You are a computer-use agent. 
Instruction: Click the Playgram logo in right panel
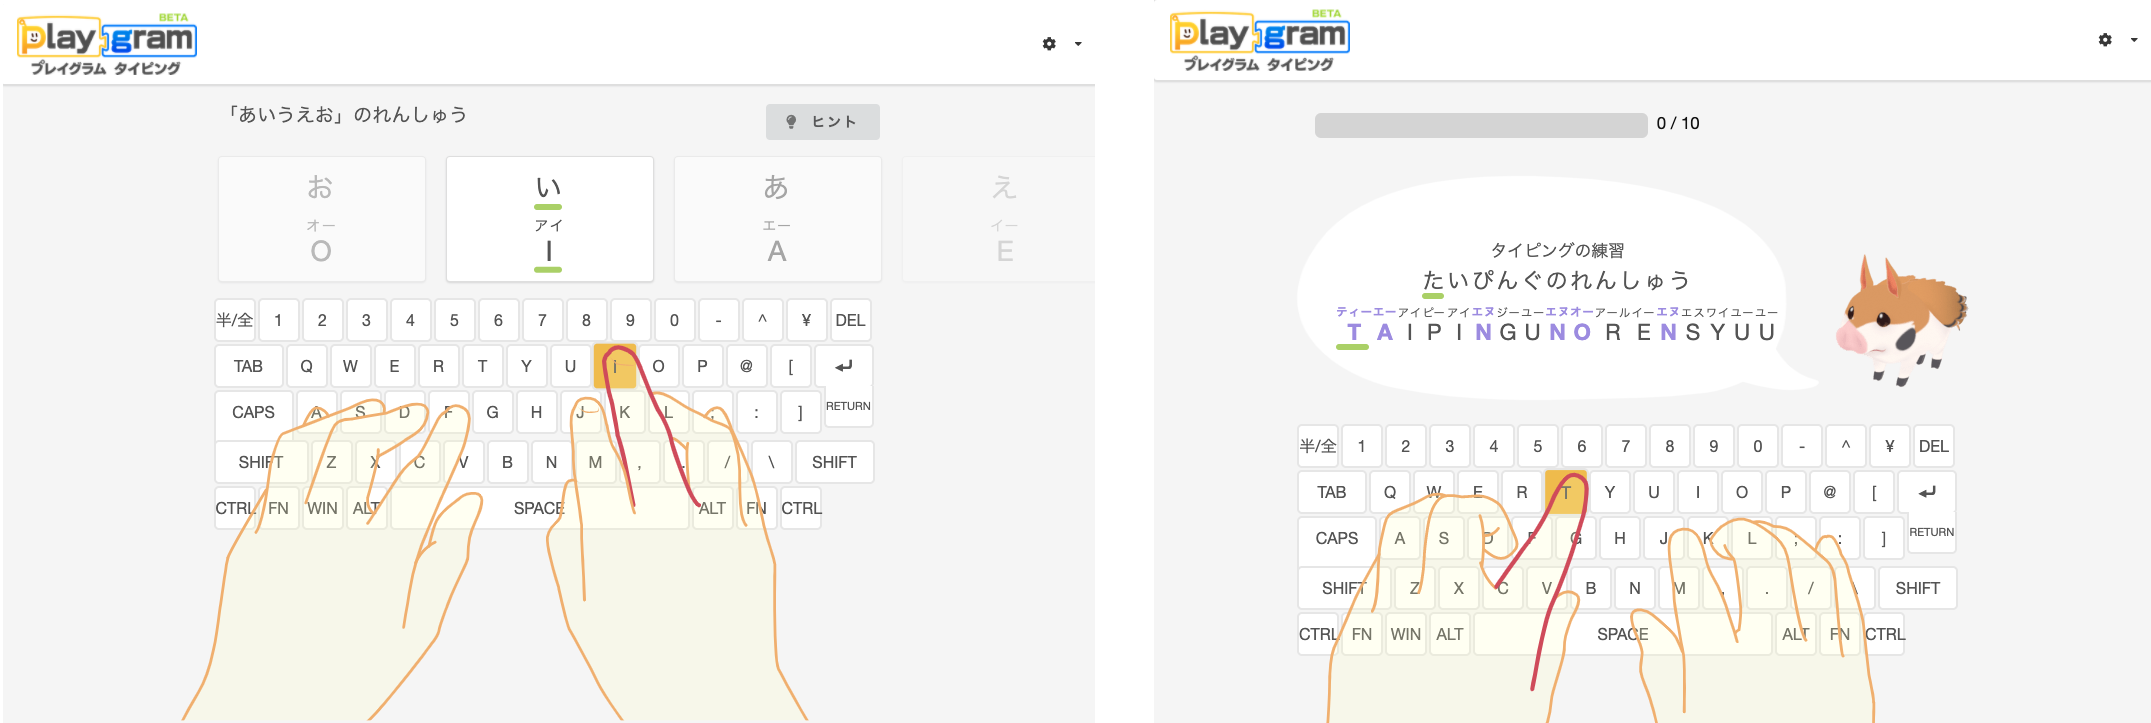(1259, 41)
